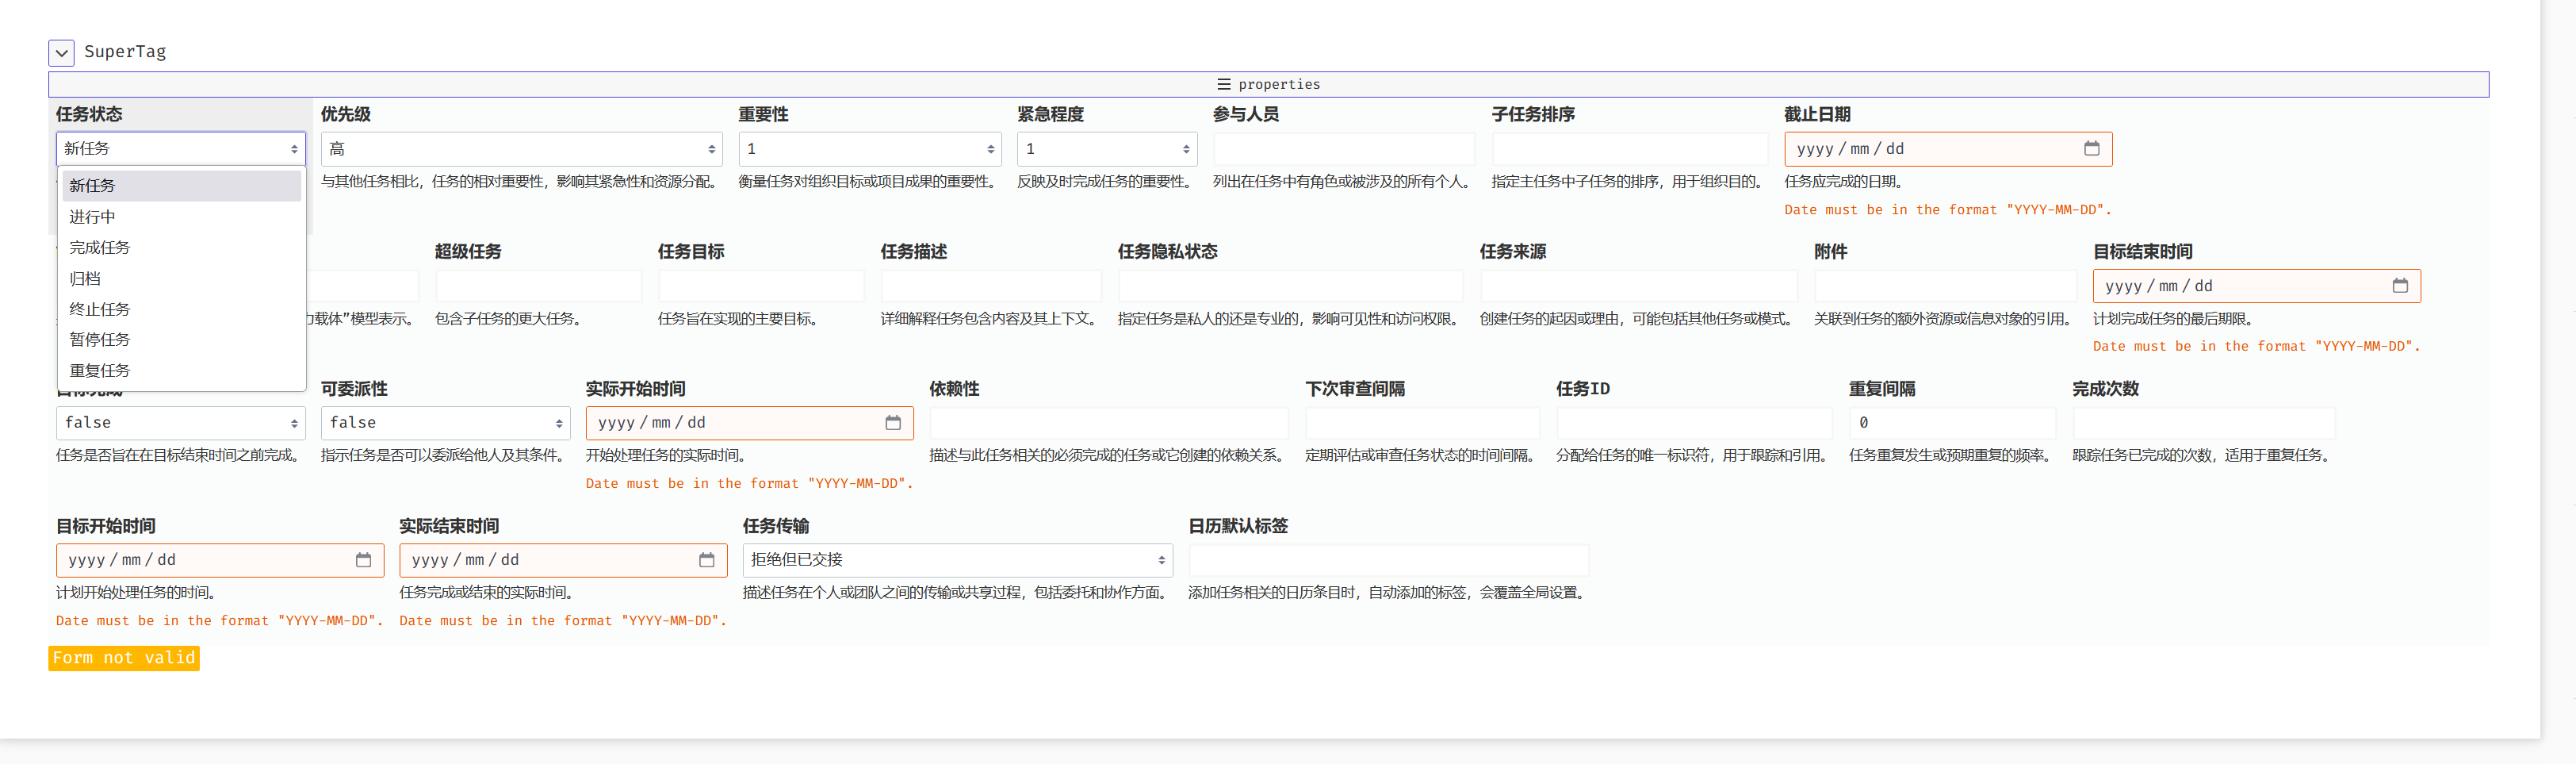Image resolution: width=2576 pixels, height=764 pixels.
Task: Choose 完成任务 option in dropdown list
Action: [99, 247]
